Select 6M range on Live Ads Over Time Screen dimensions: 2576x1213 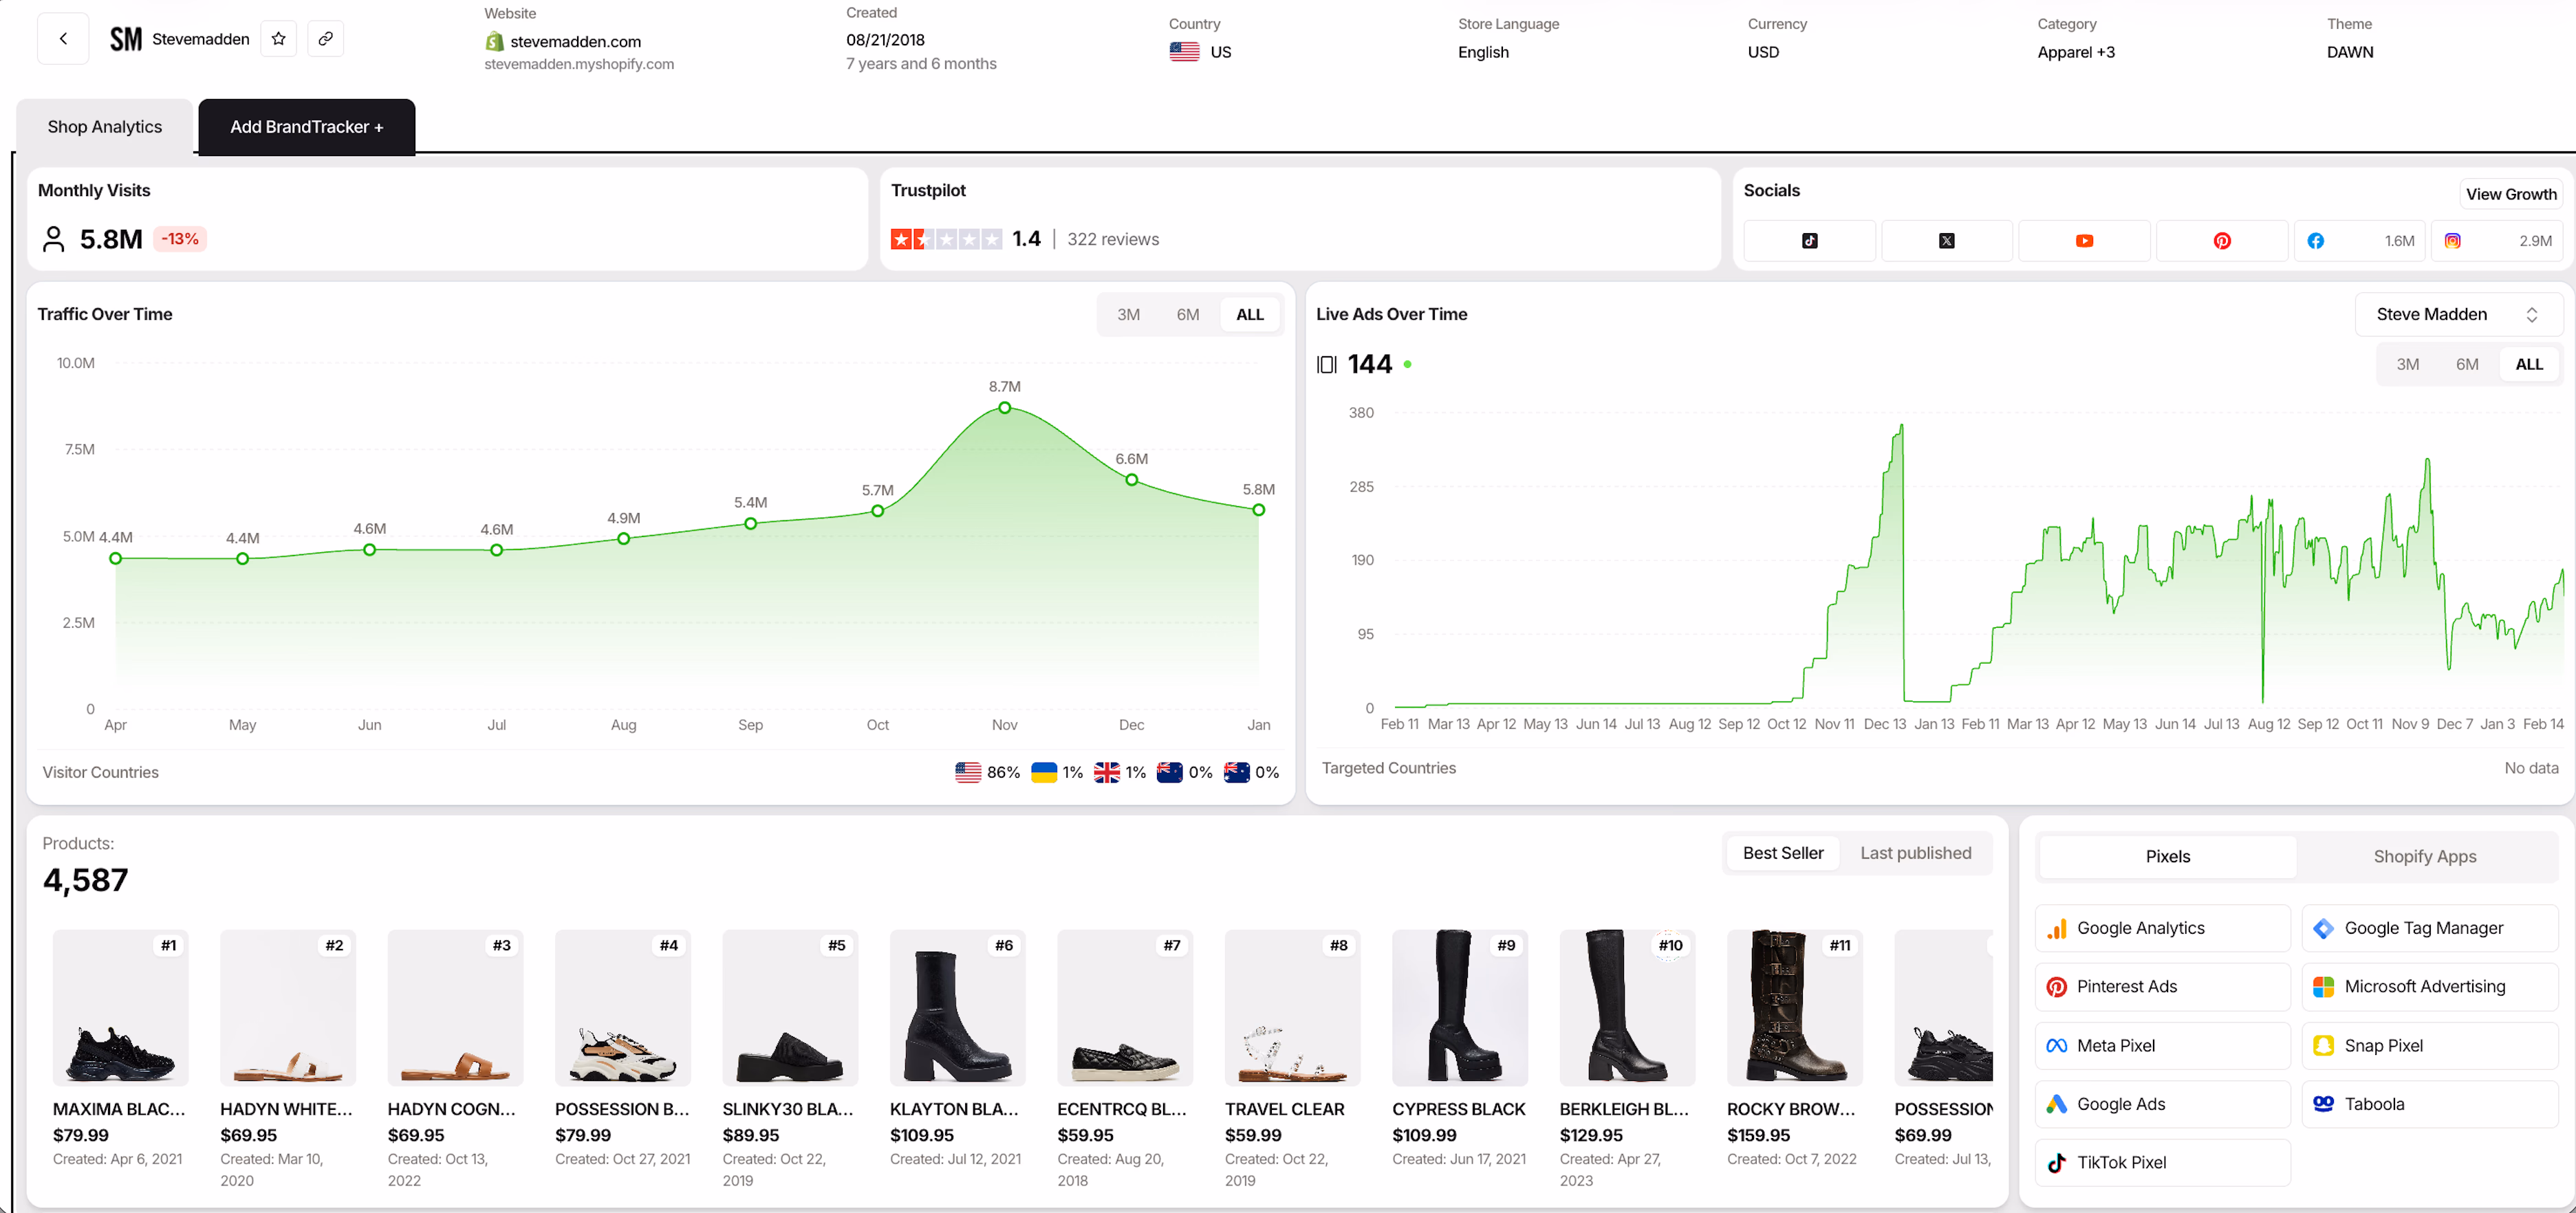(x=2468, y=364)
